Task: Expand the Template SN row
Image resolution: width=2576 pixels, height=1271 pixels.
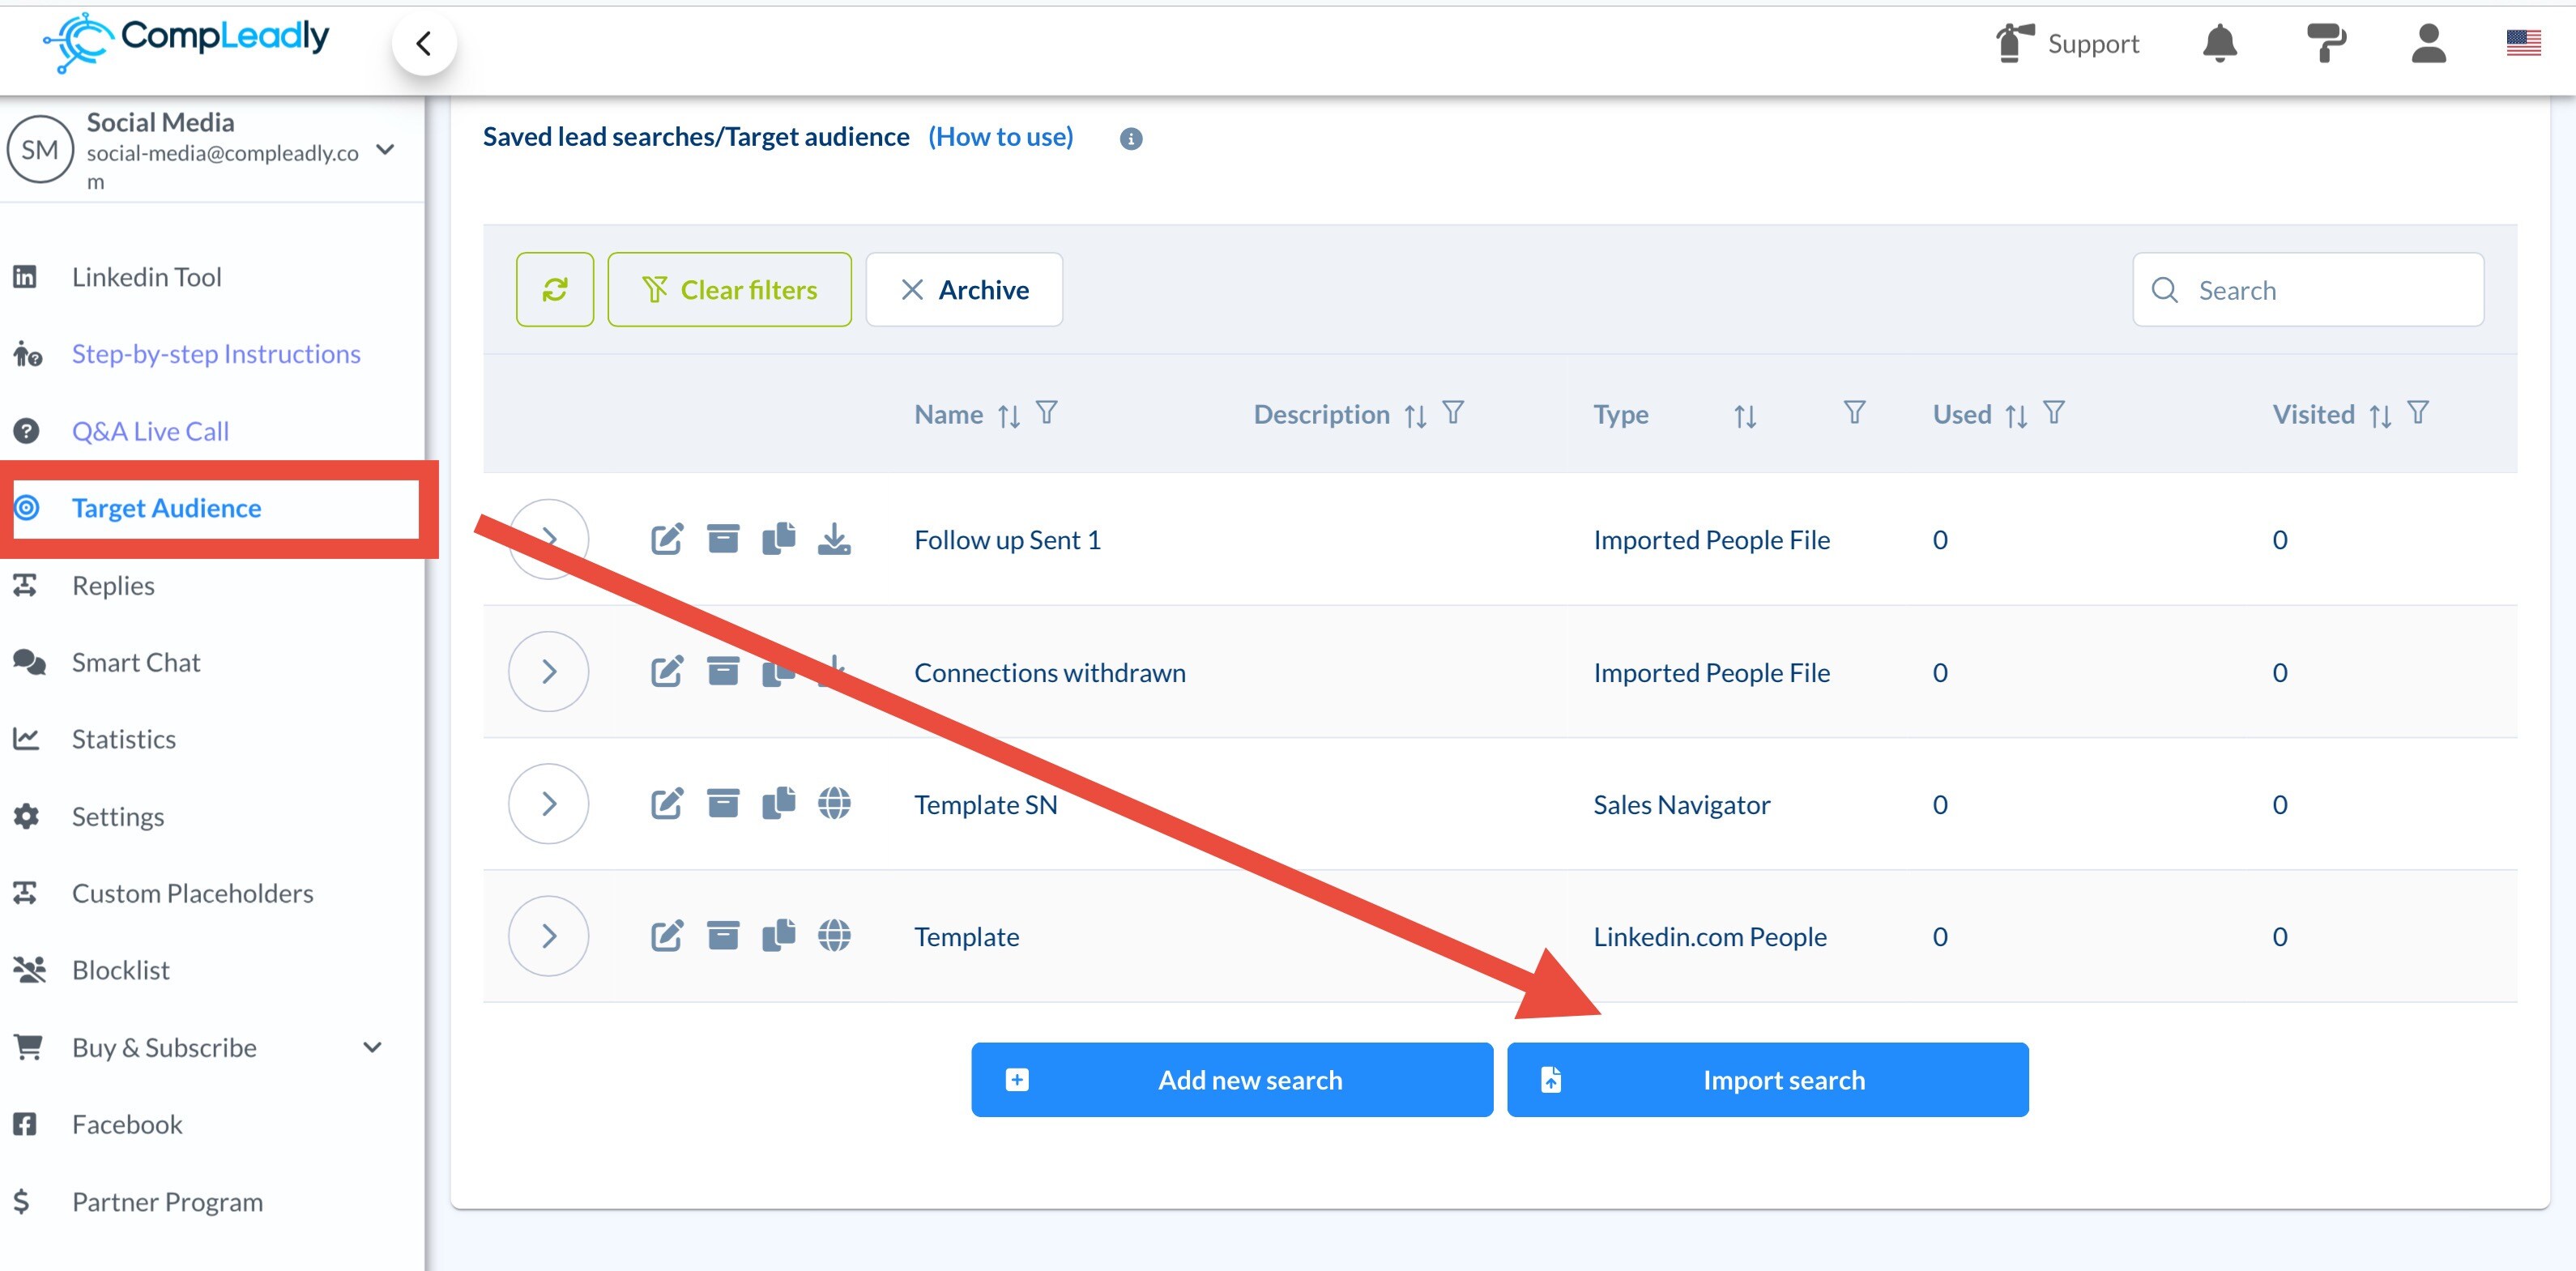Action: (548, 803)
